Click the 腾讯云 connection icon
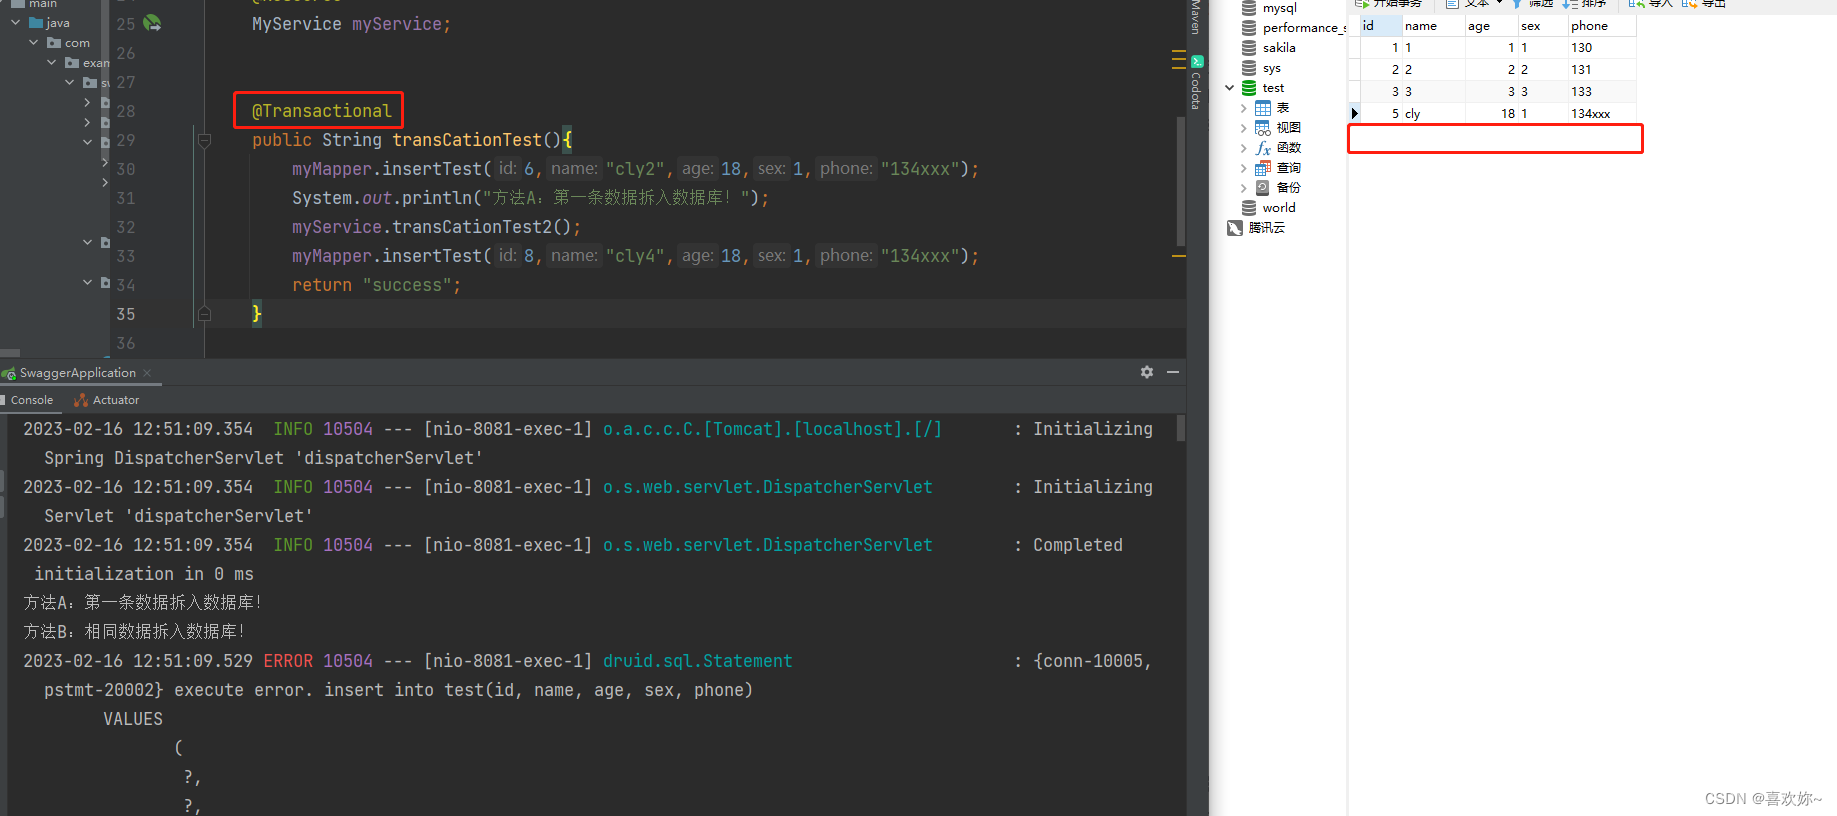This screenshot has height=816, width=1837. click(x=1235, y=228)
